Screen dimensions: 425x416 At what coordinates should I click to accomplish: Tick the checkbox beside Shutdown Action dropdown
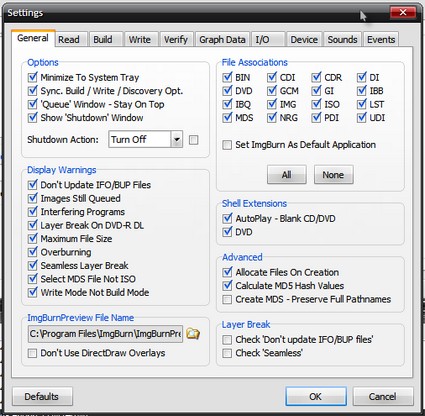click(193, 140)
